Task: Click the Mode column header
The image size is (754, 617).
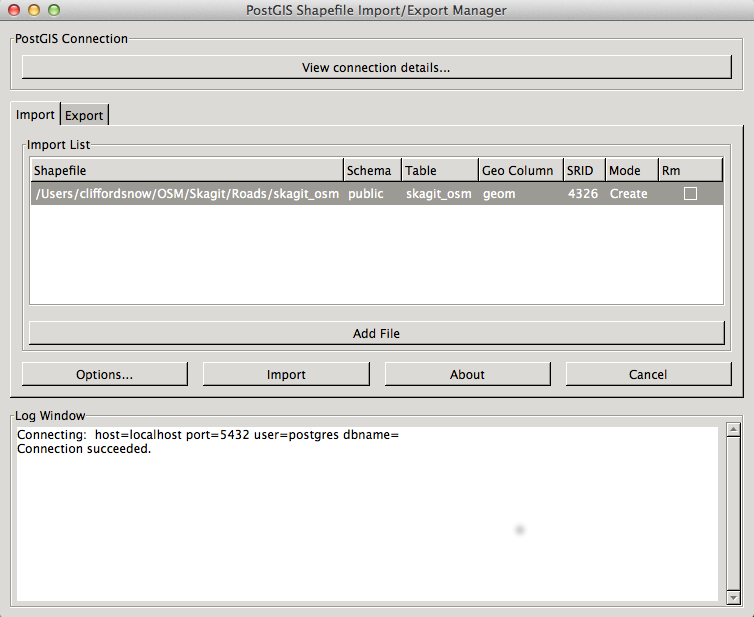Action: coord(630,170)
